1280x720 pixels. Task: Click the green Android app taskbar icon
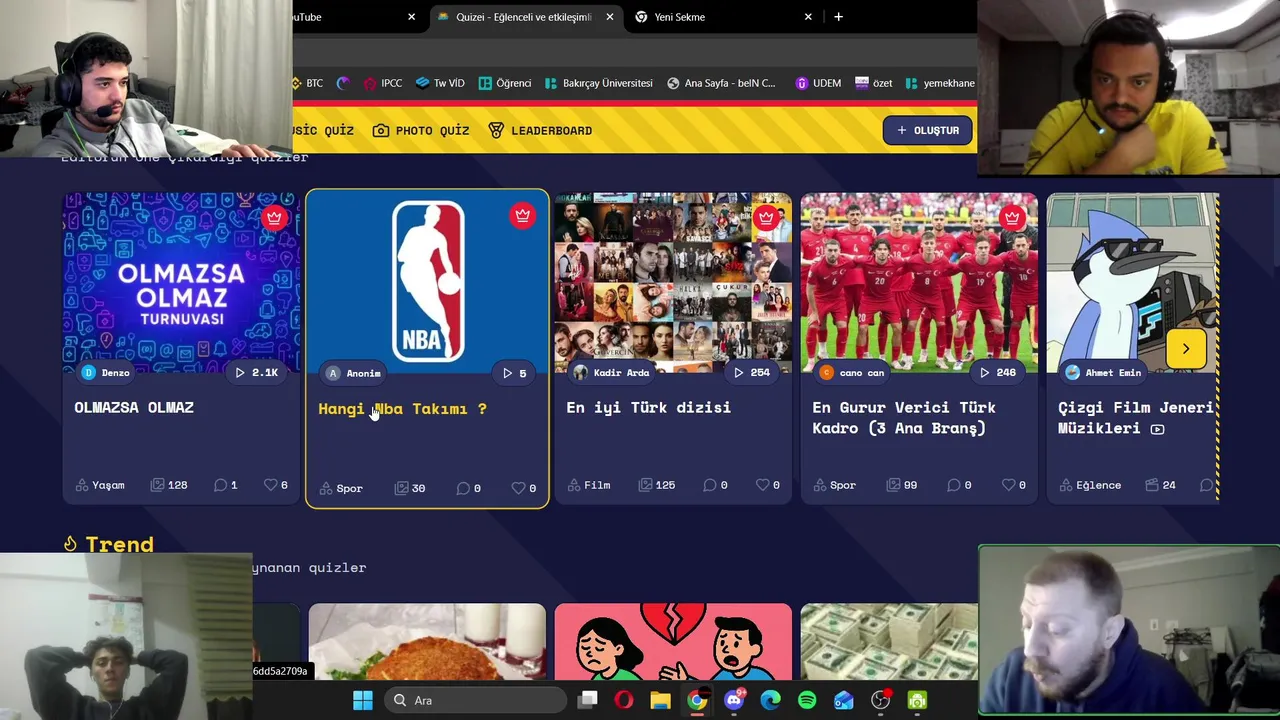pyautogui.click(x=917, y=700)
